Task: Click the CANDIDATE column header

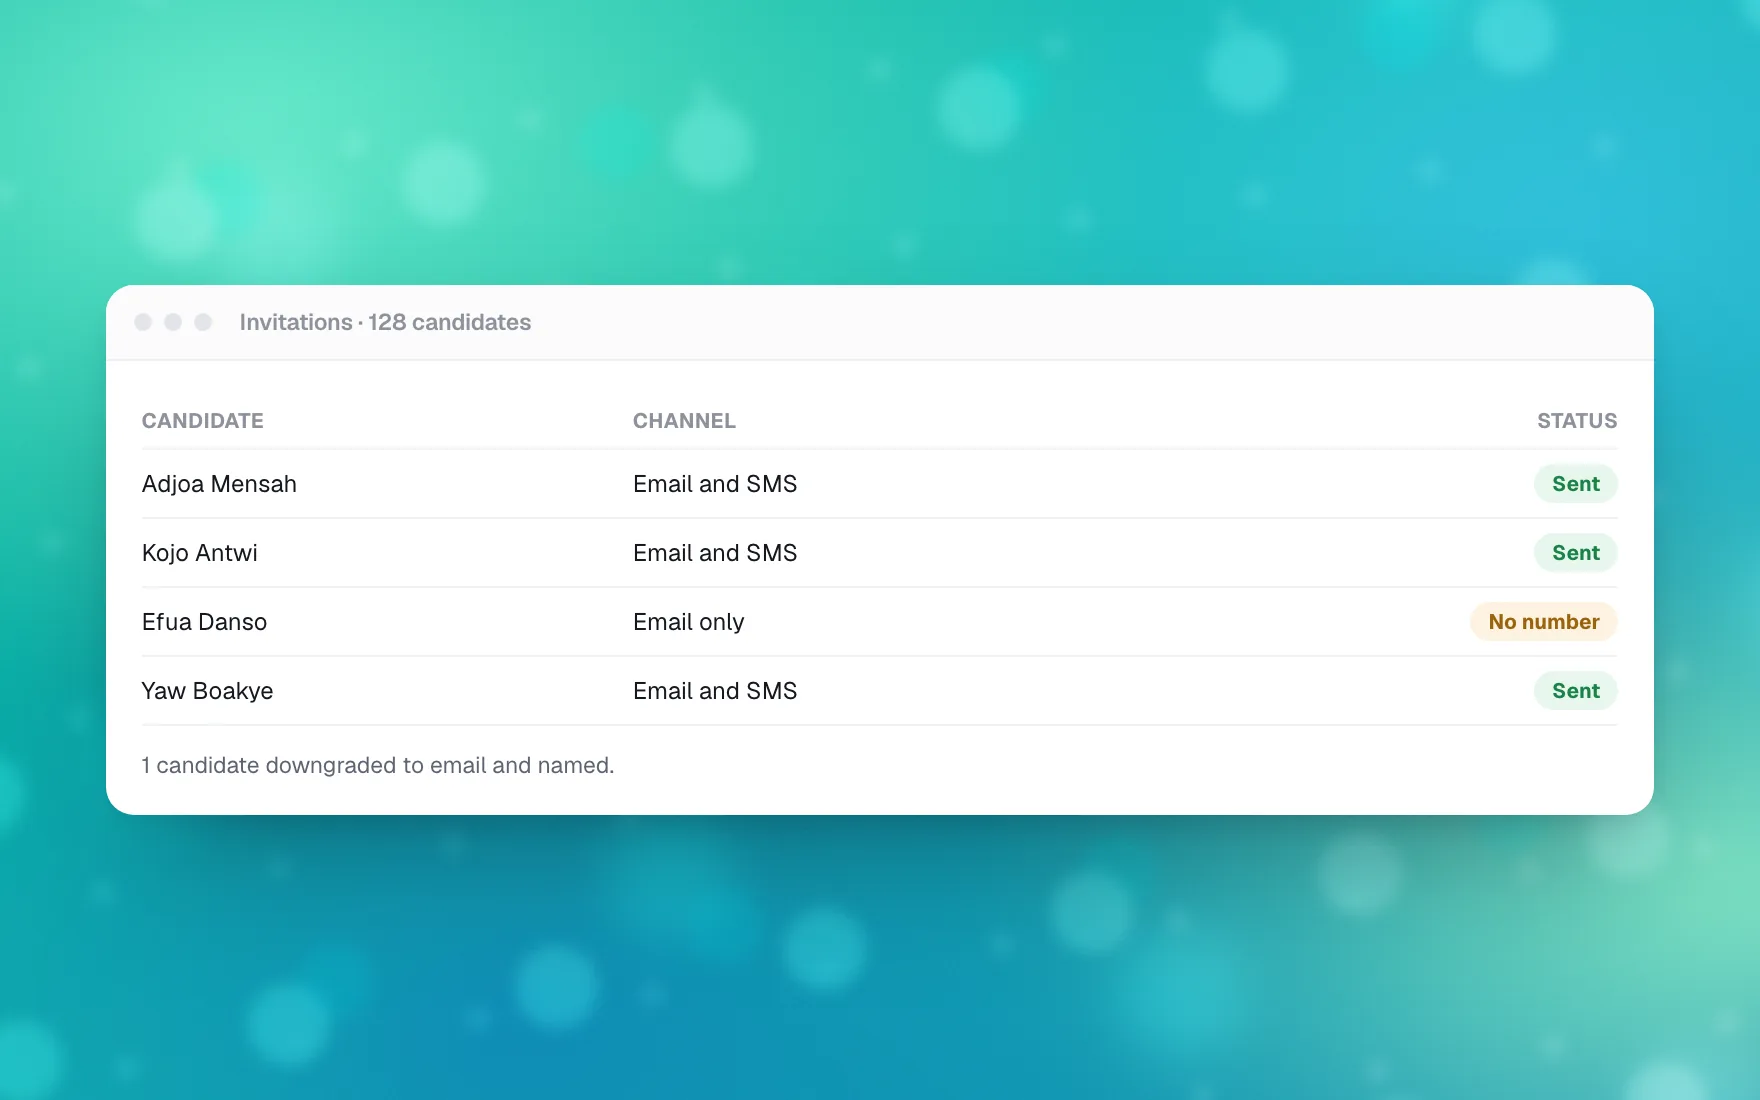Action: [203, 421]
